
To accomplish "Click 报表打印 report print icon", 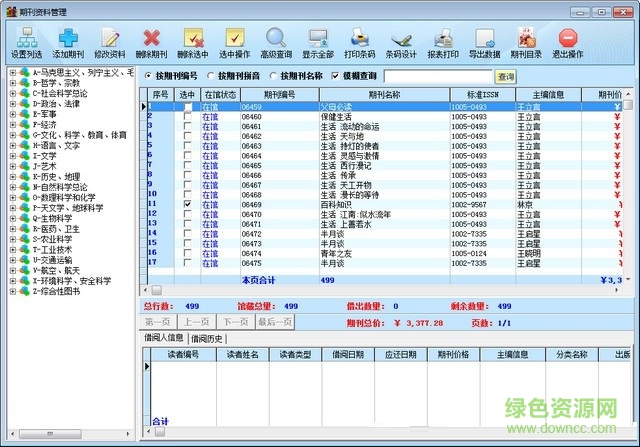I will pyautogui.click(x=443, y=43).
